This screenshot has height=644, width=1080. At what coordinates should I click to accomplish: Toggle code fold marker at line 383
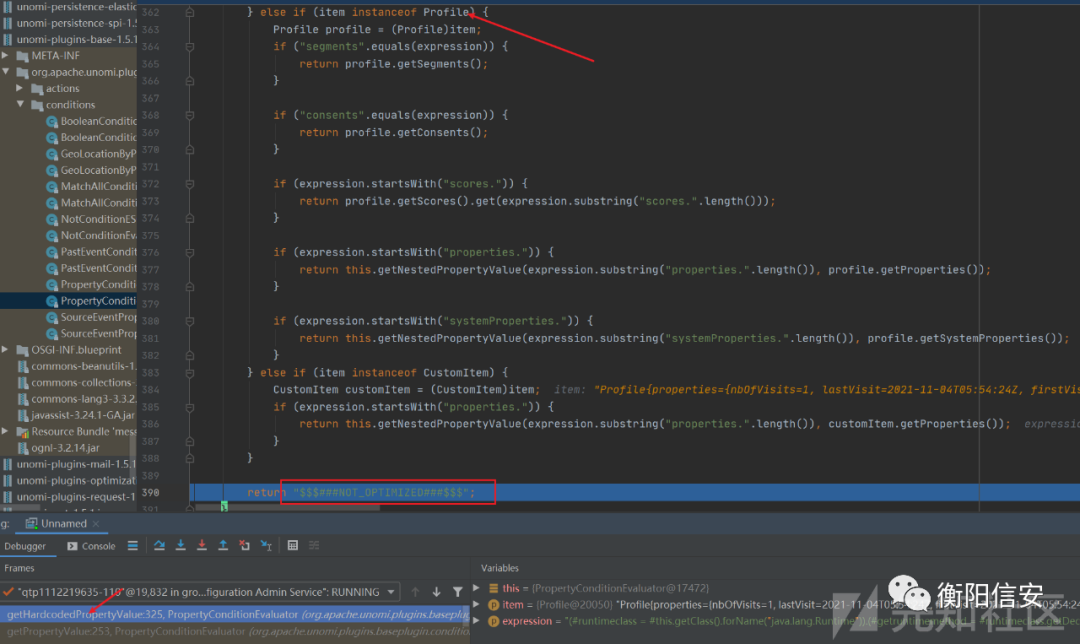coord(189,373)
